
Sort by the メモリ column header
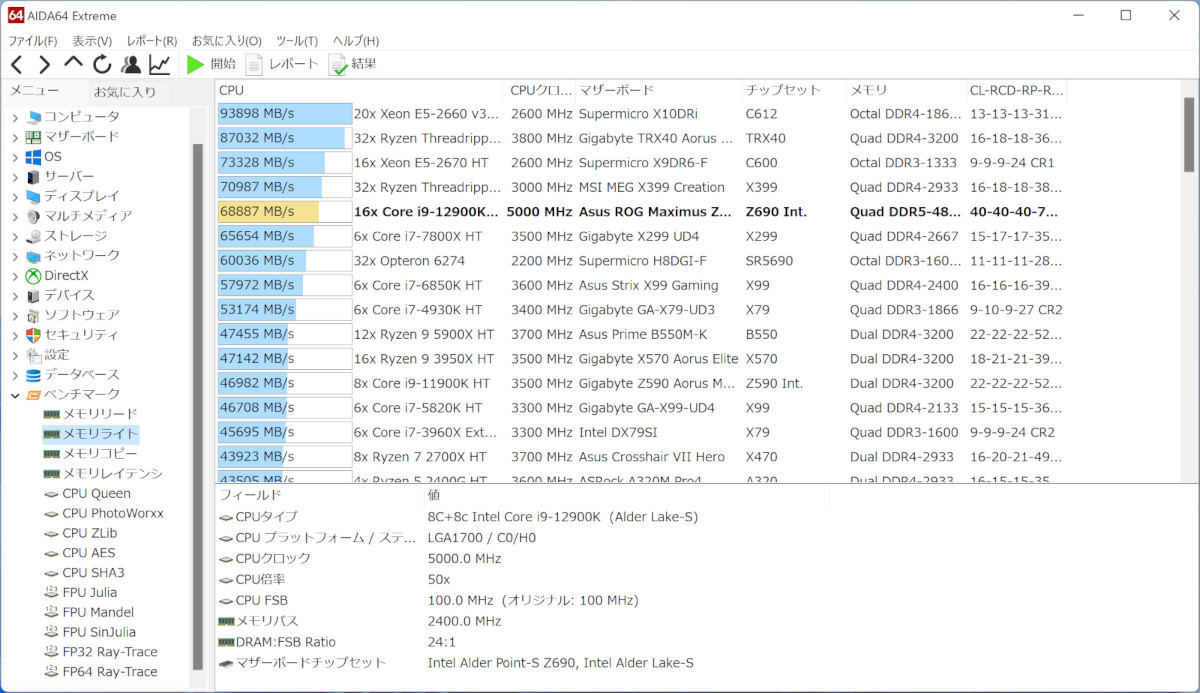coord(906,90)
